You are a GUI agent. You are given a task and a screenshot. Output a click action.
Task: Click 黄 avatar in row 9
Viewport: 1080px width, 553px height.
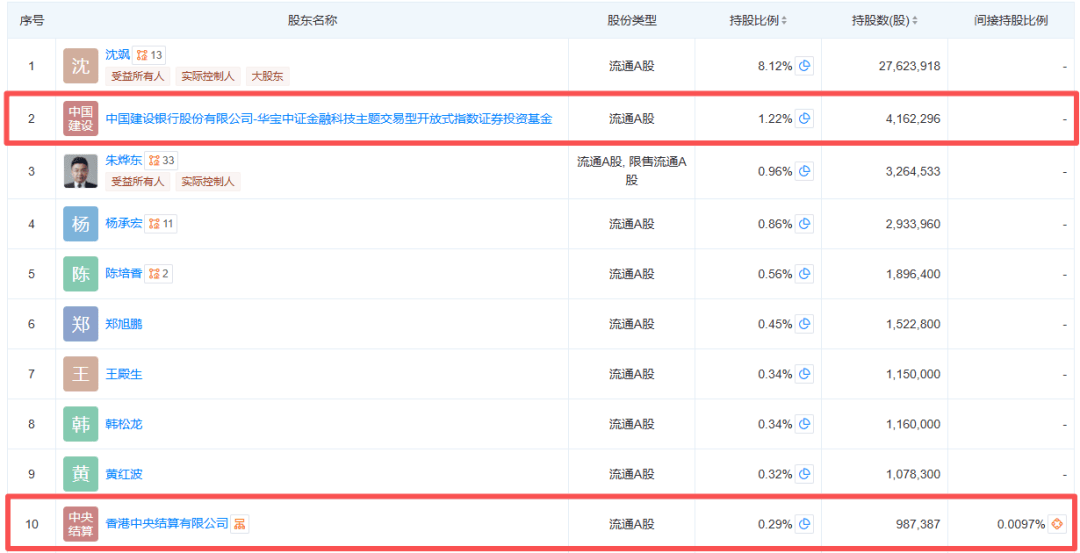81,474
